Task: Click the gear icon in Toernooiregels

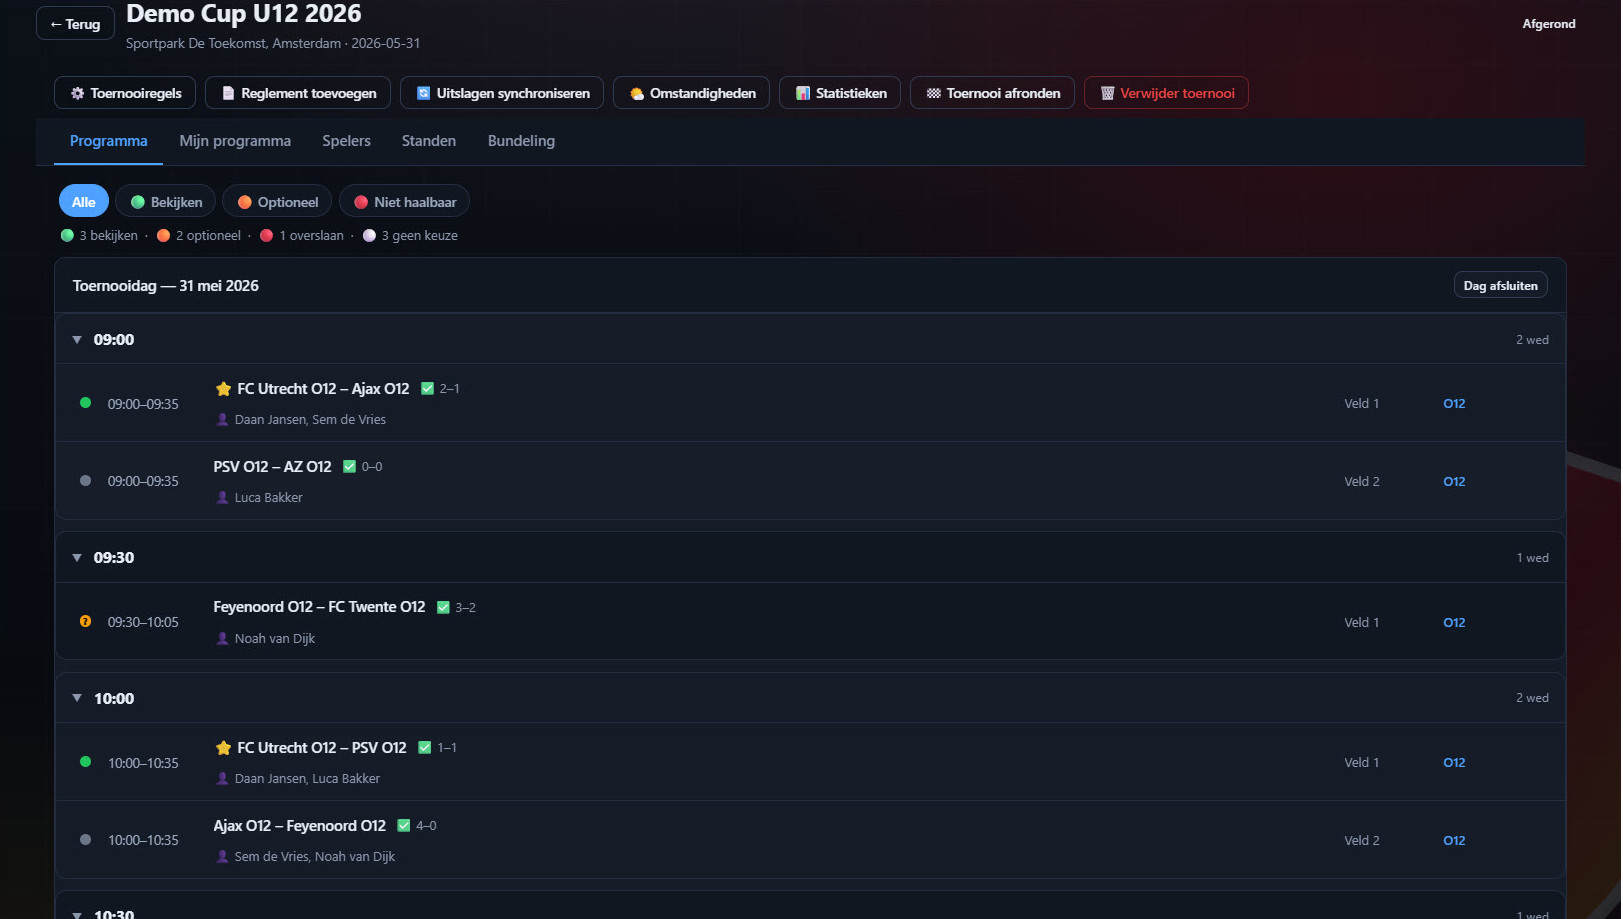Action: [x=77, y=93]
